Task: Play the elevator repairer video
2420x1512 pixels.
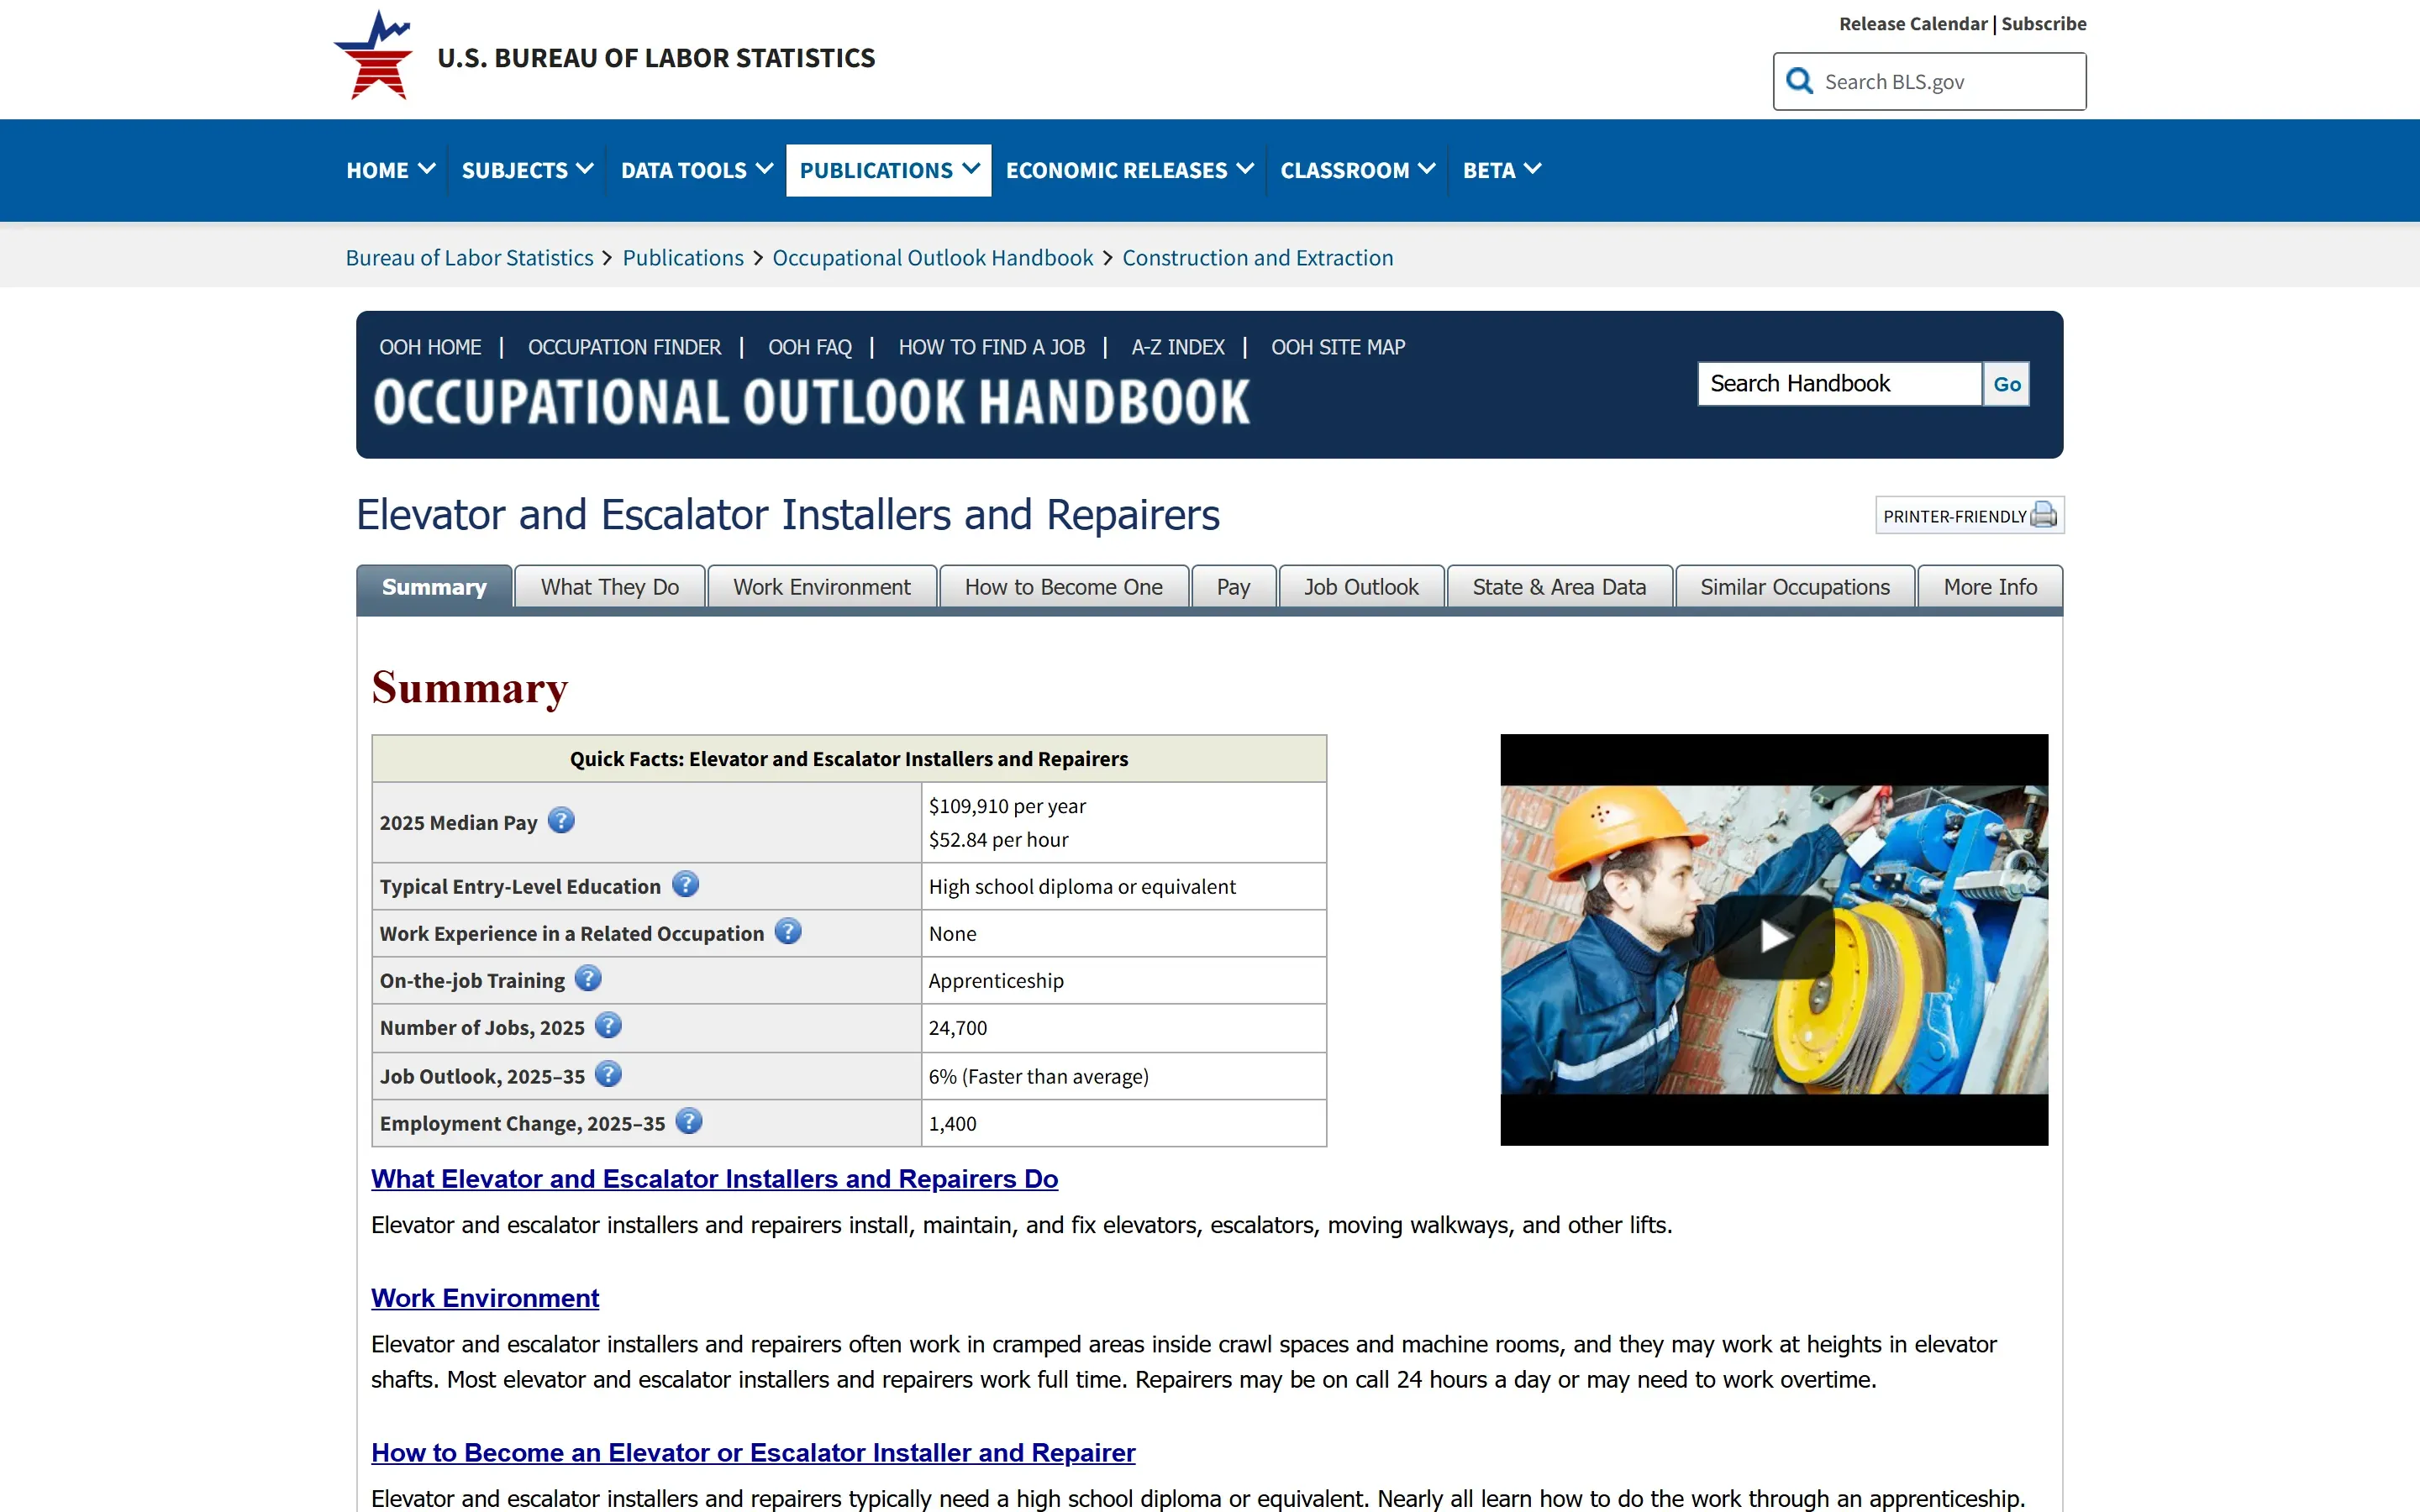Action: tap(1774, 937)
